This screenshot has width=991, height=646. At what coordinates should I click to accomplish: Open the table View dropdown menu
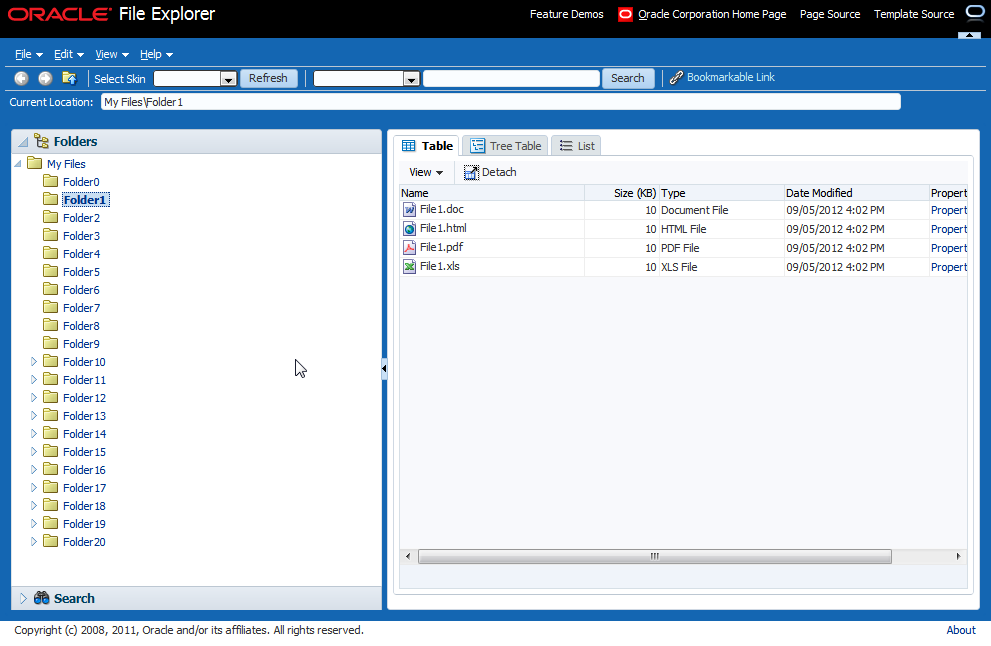[426, 173]
